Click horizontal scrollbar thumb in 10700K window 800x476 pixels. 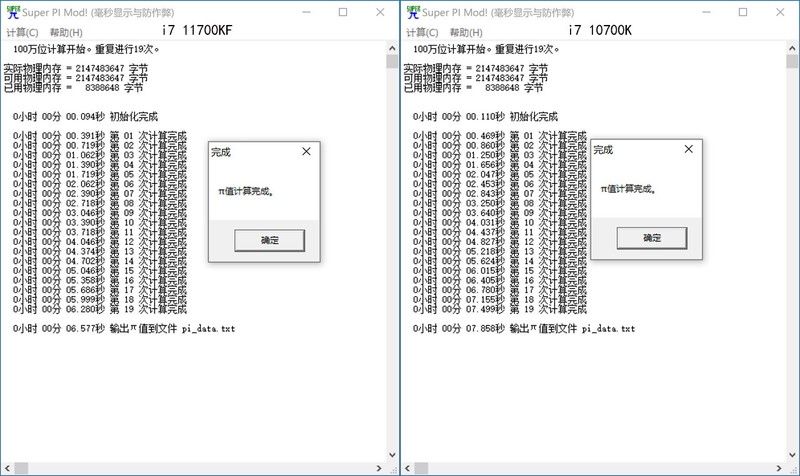(421, 468)
